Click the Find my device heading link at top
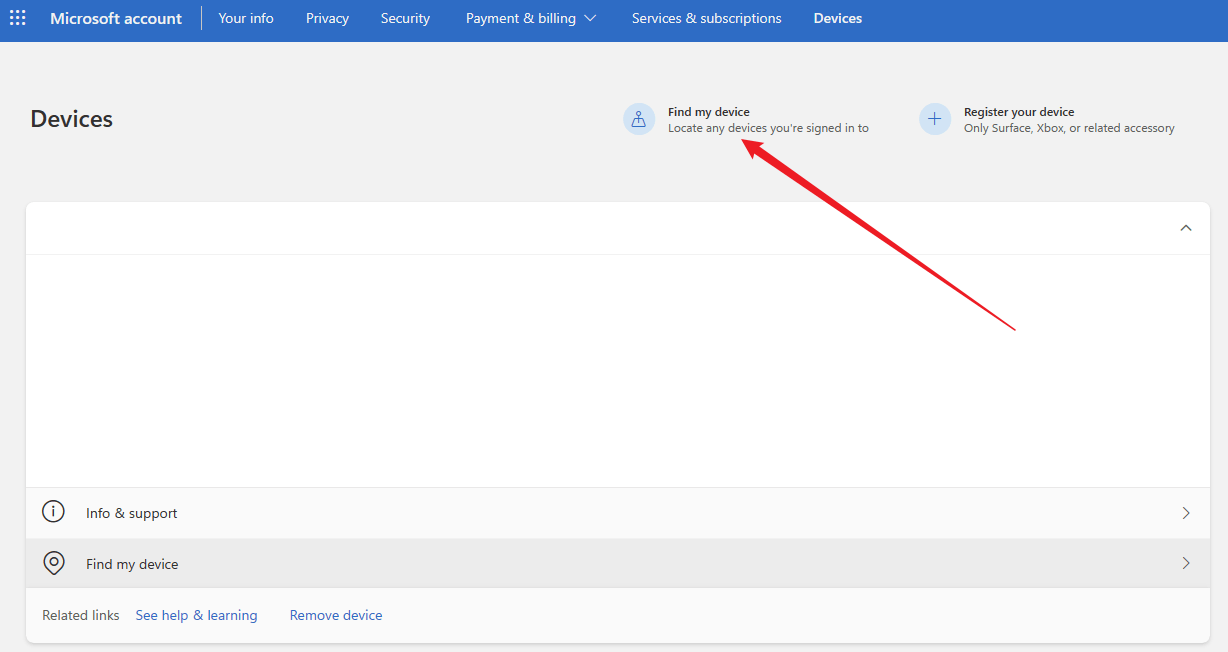The width and height of the screenshot is (1228, 652). click(709, 112)
